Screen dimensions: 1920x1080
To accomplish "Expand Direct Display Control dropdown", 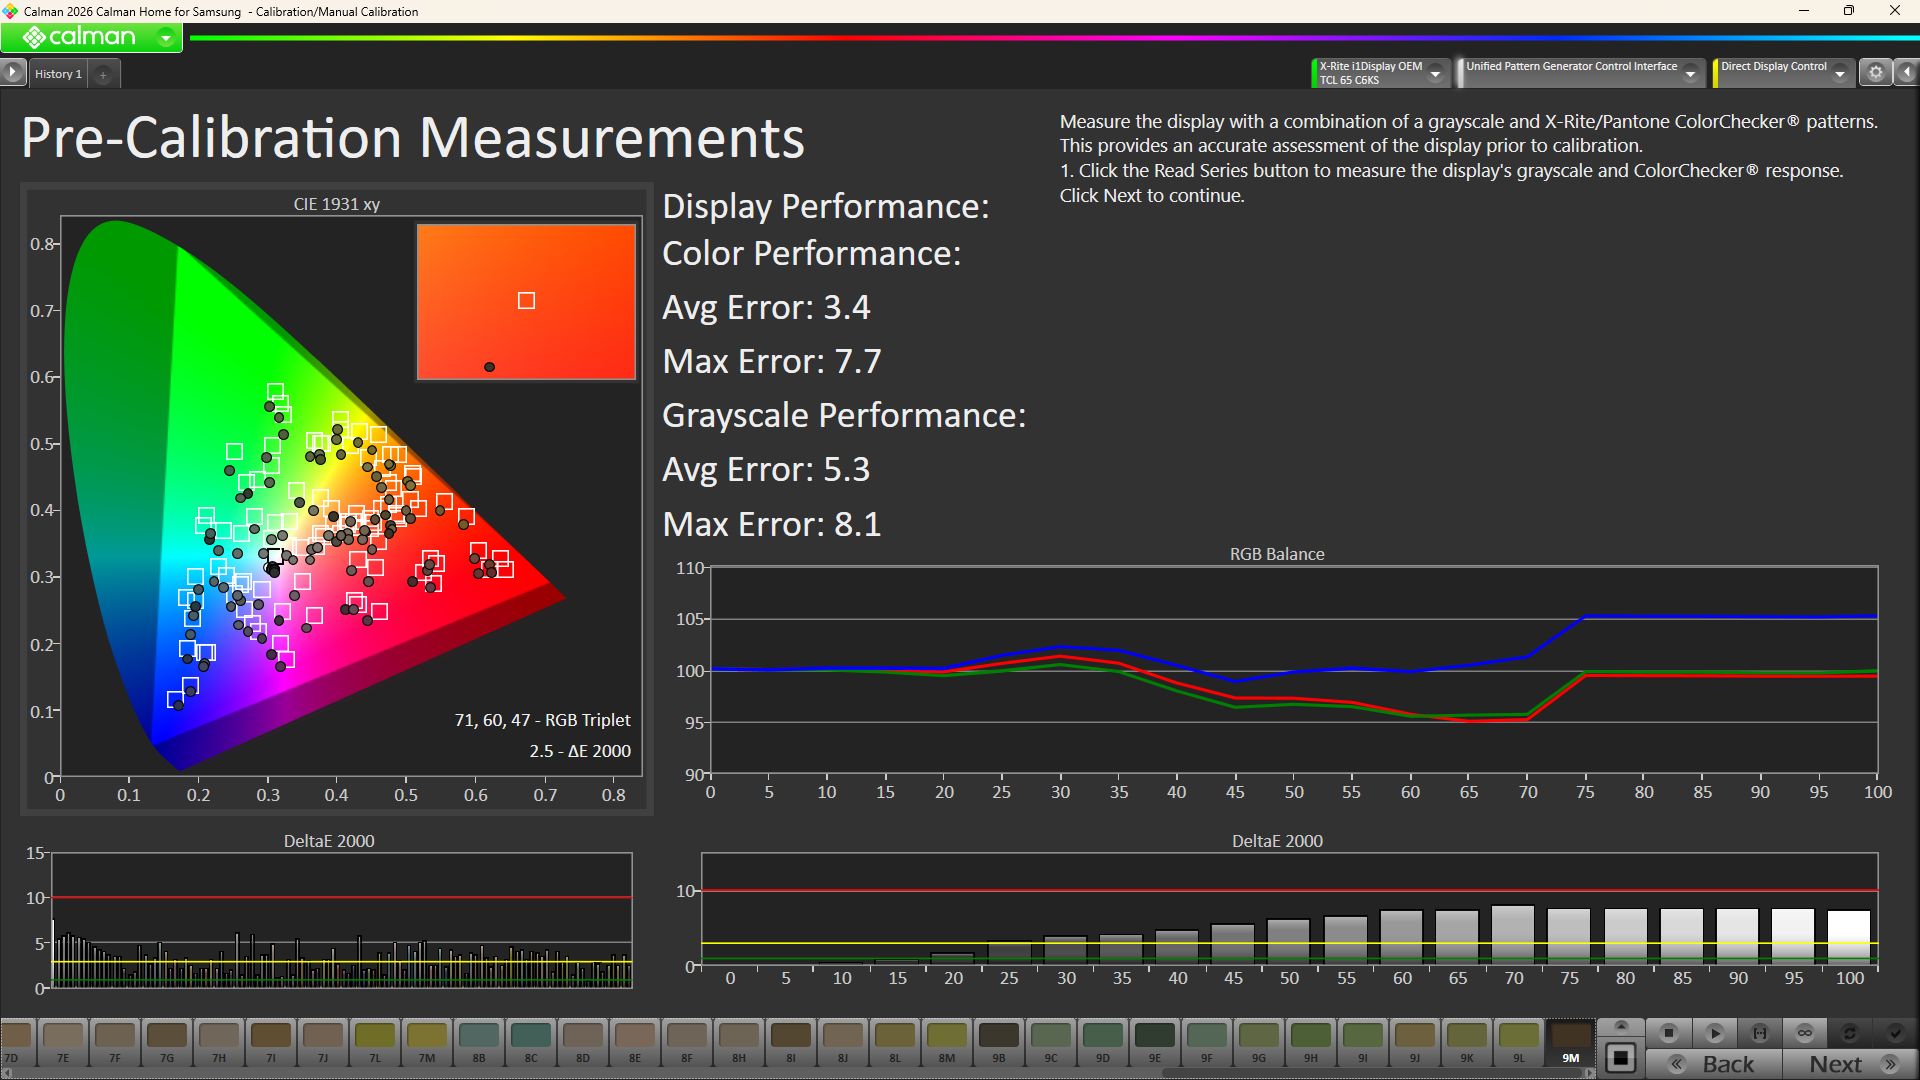I will pyautogui.click(x=1840, y=73).
